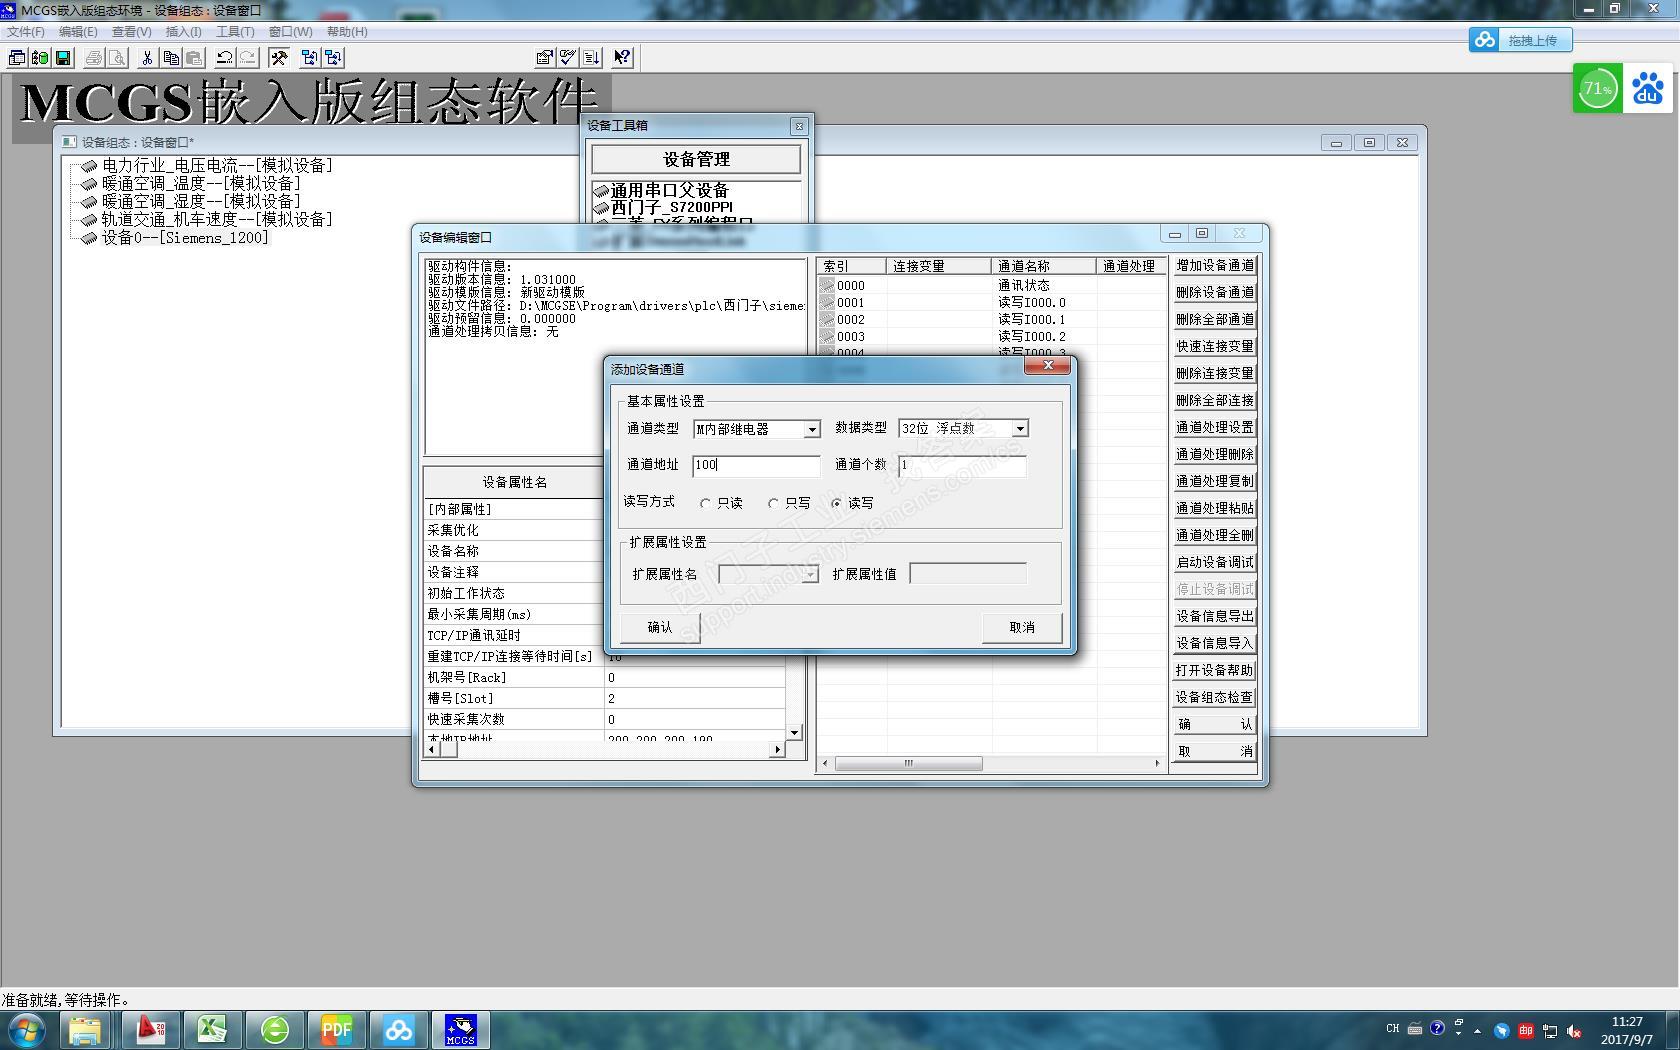Screen dimensions: 1680x1050
Task: Open AutoCAD 2010 from the taskbar
Action: 150,1030
